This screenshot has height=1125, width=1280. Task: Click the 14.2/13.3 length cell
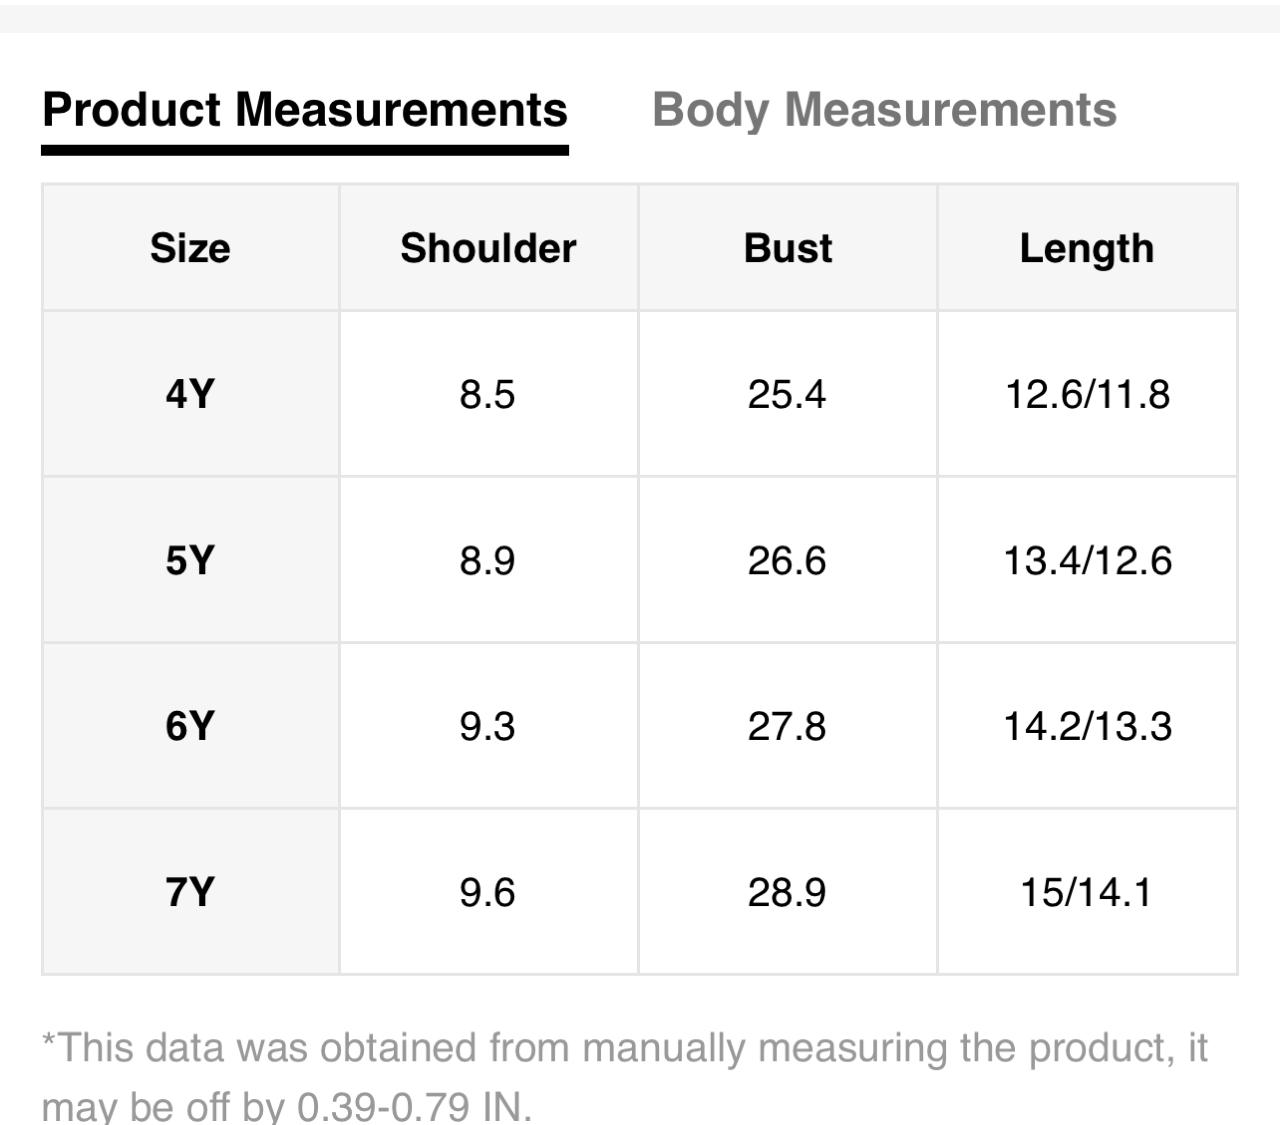coord(1087,726)
